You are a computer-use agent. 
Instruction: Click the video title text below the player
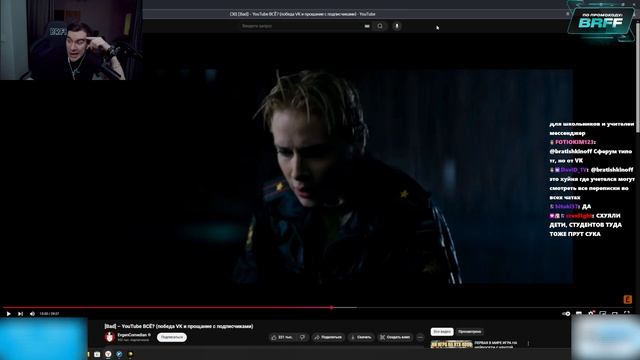[x=179, y=326]
